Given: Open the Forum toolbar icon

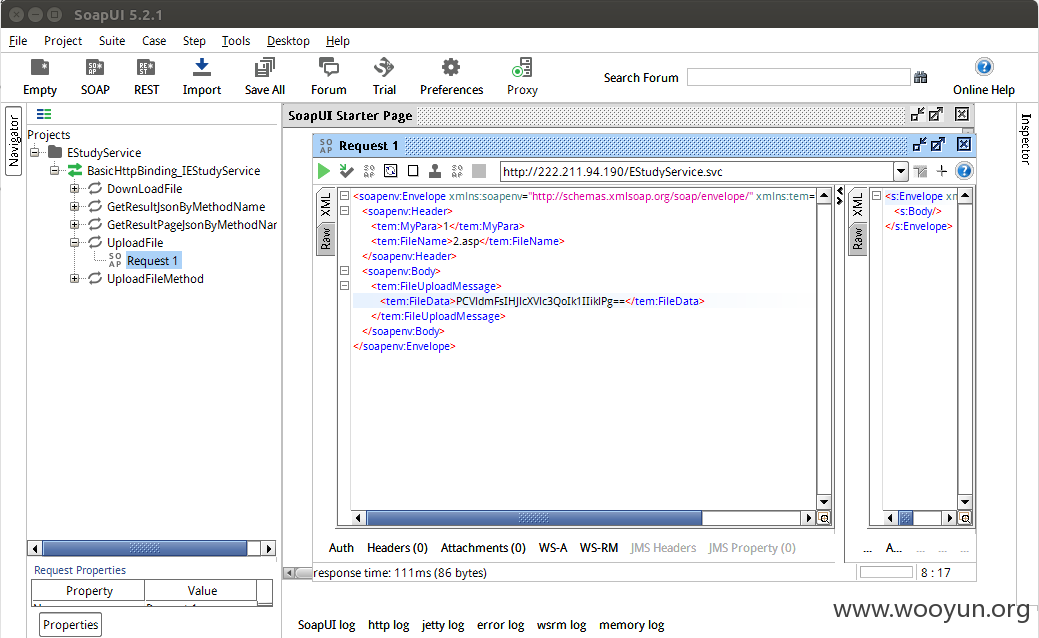Looking at the screenshot, I should [x=329, y=77].
